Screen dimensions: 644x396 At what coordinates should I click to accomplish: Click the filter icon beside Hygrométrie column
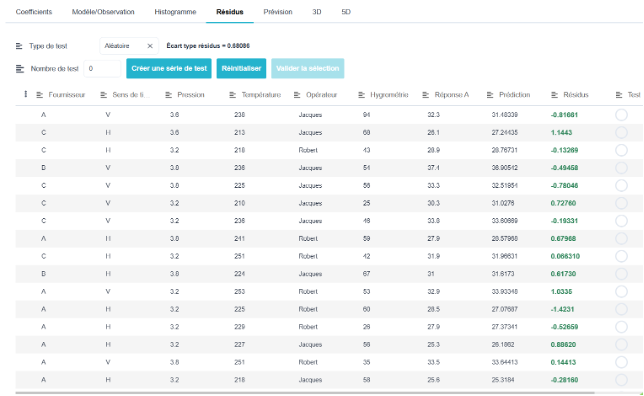coord(361,95)
